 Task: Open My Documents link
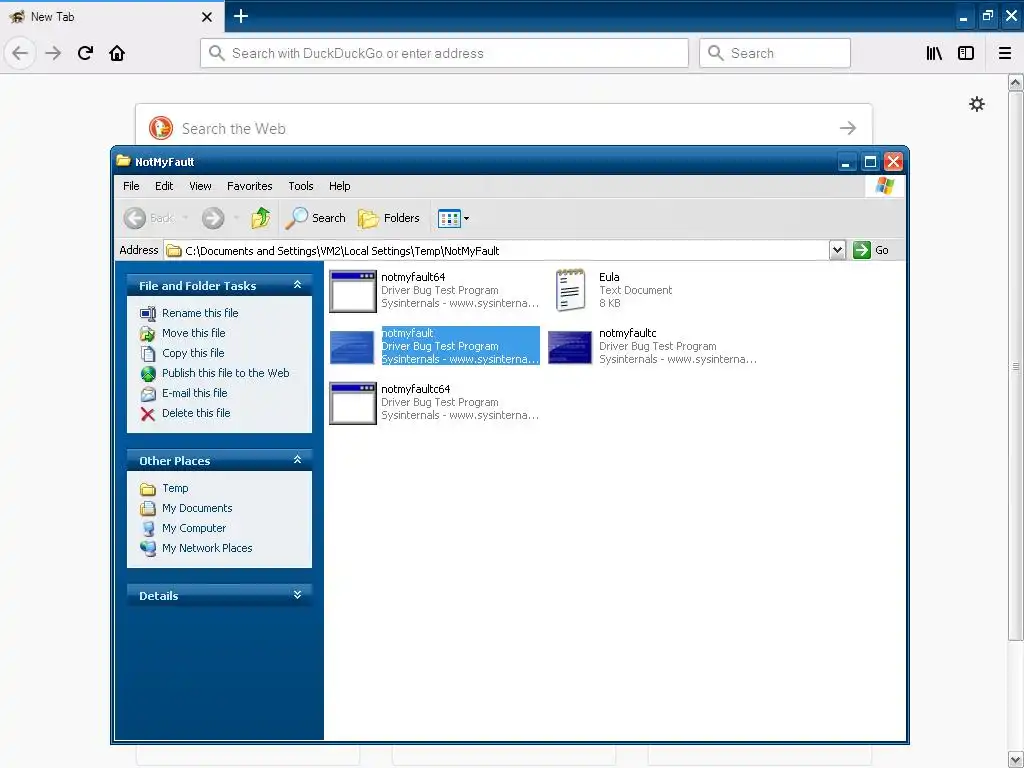pyautogui.click(x=197, y=508)
